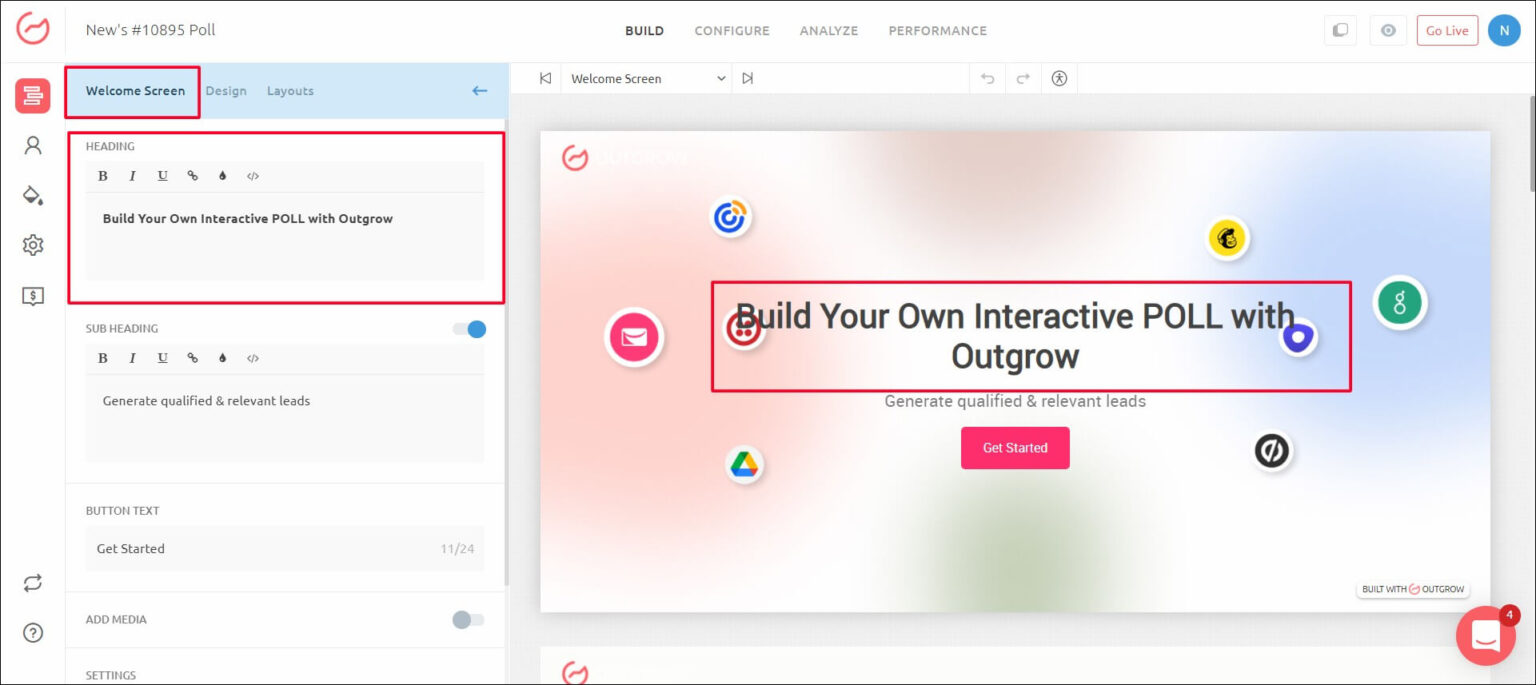The height and width of the screenshot is (685, 1536).
Task: Click the Get Started preview button
Action: tap(1015, 448)
